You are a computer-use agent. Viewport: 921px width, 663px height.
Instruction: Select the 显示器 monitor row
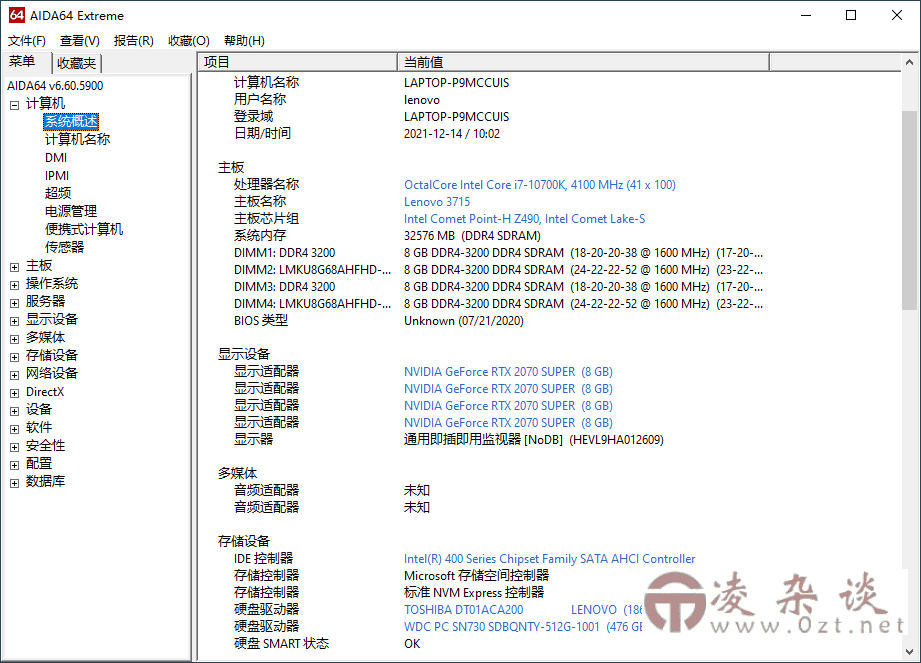(448, 440)
